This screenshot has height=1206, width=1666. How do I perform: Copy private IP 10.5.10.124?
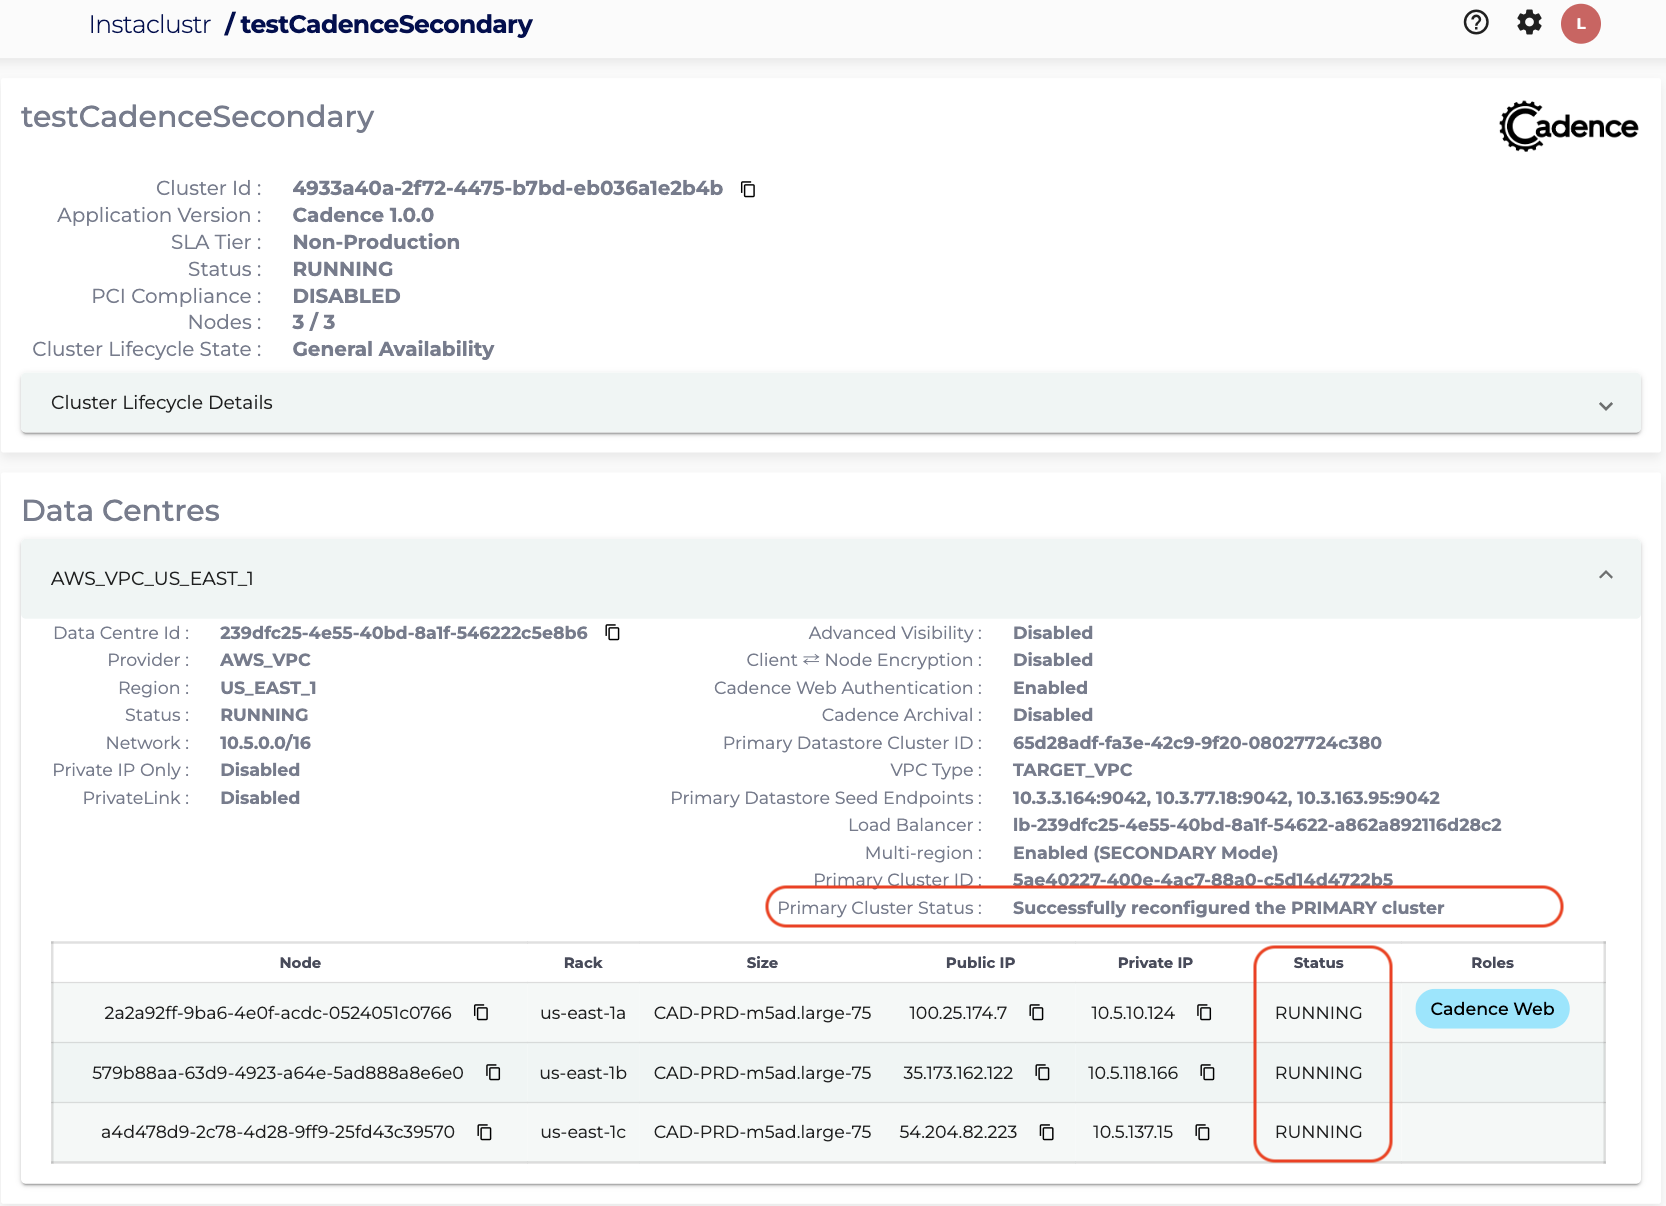pyautogui.click(x=1205, y=1013)
